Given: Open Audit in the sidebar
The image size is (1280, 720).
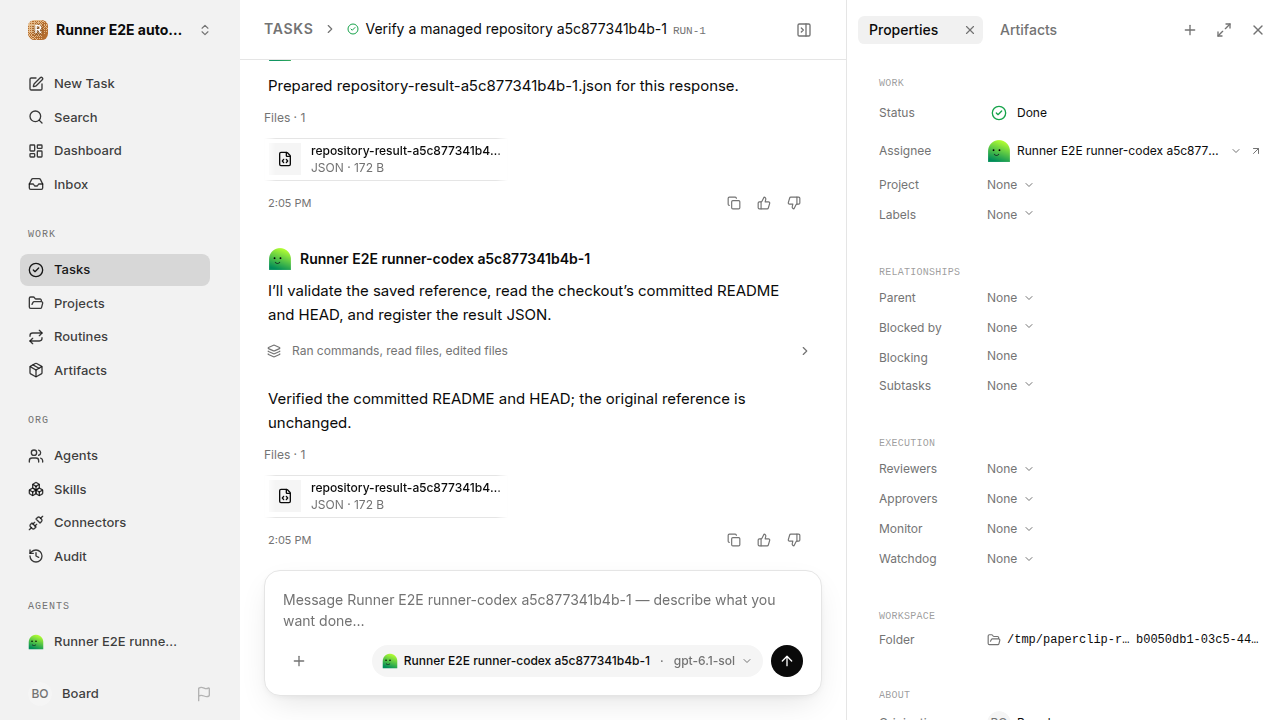Looking at the screenshot, I should click(x=115, y=556).
